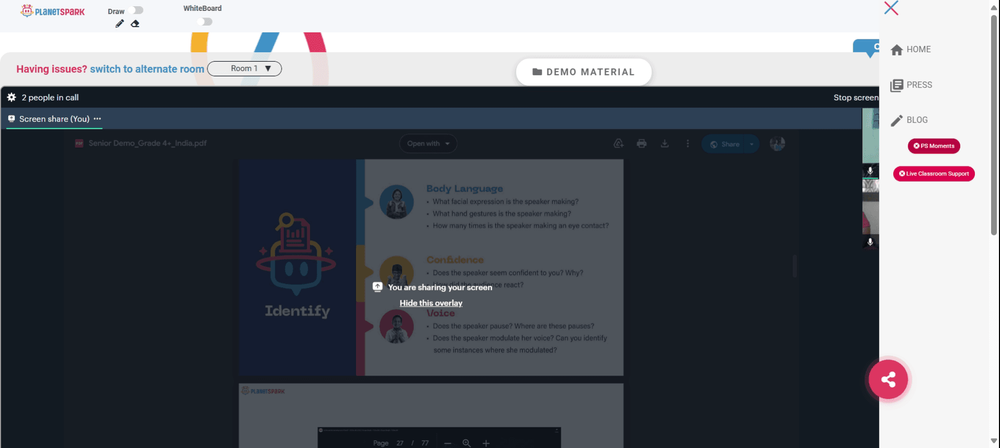Click the page number 27 field
1000x448 pixels.
(x=400, y=443)
